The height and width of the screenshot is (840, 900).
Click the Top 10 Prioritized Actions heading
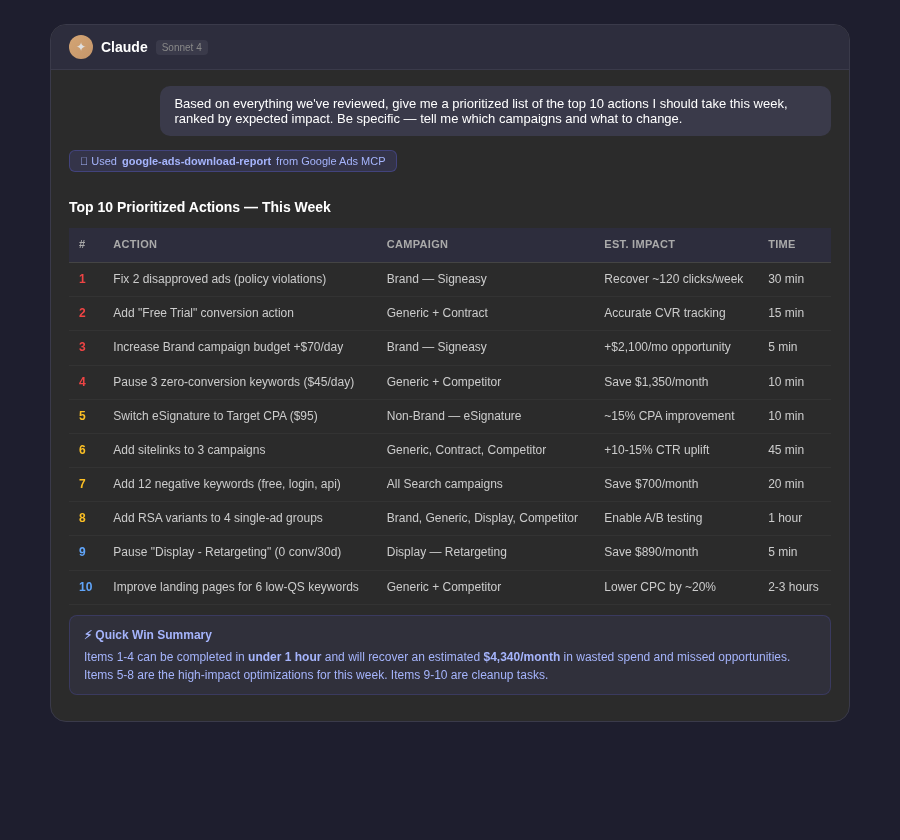pyautogui.click(x=200, y=207)
